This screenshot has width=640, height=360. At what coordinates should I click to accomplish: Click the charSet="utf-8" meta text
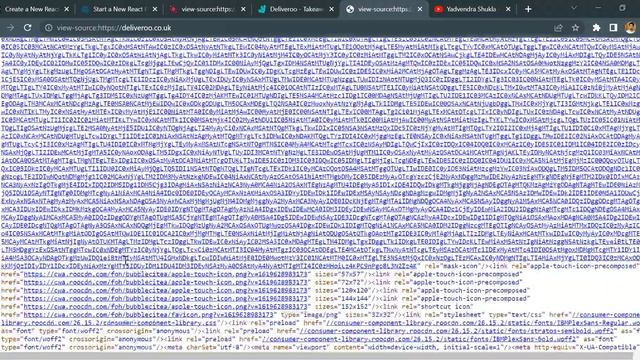point(216,347)
